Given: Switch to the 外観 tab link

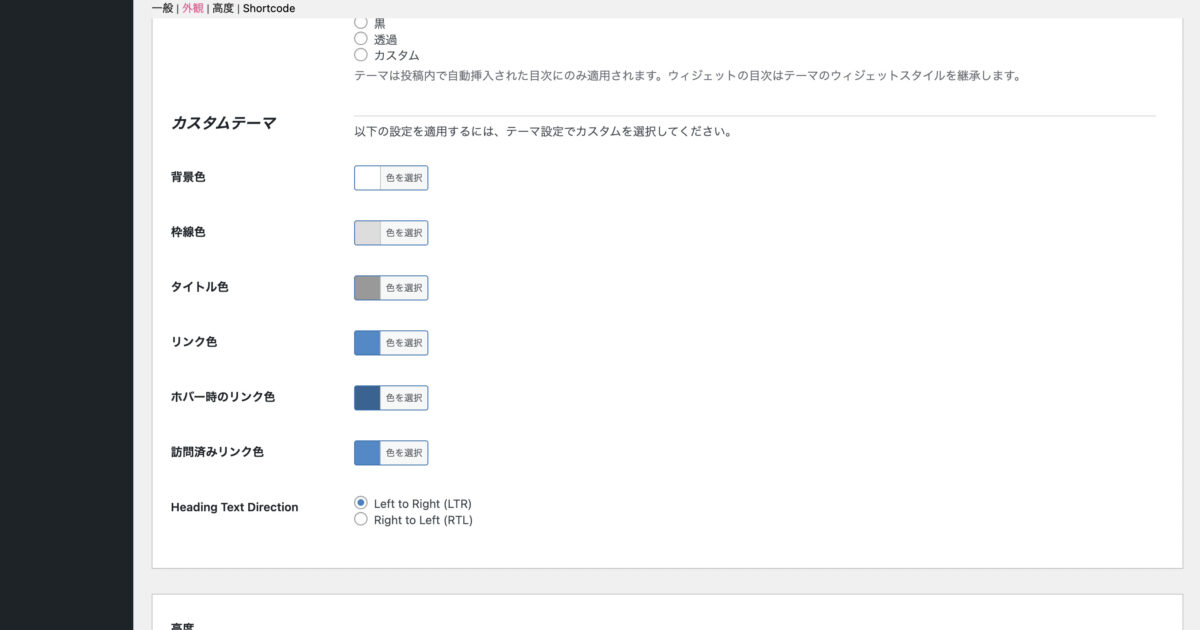Looking at the screenshot, I should click(192, 8).
